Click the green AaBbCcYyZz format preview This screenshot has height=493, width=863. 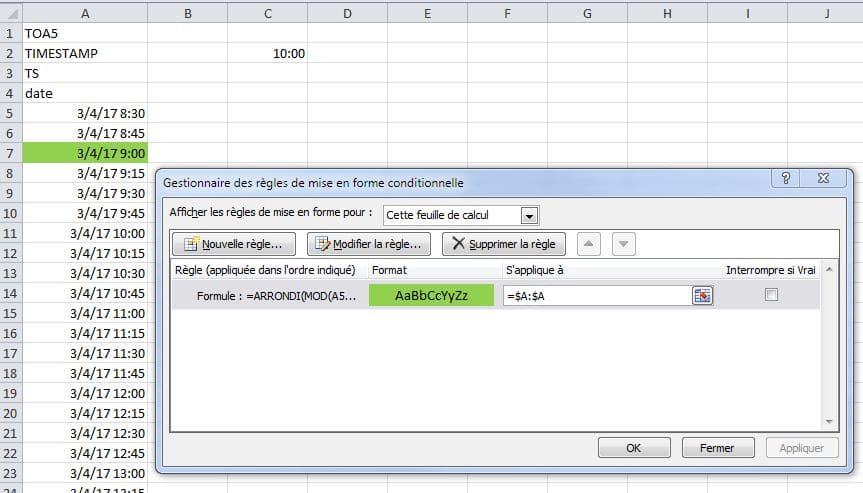[432, 295]
